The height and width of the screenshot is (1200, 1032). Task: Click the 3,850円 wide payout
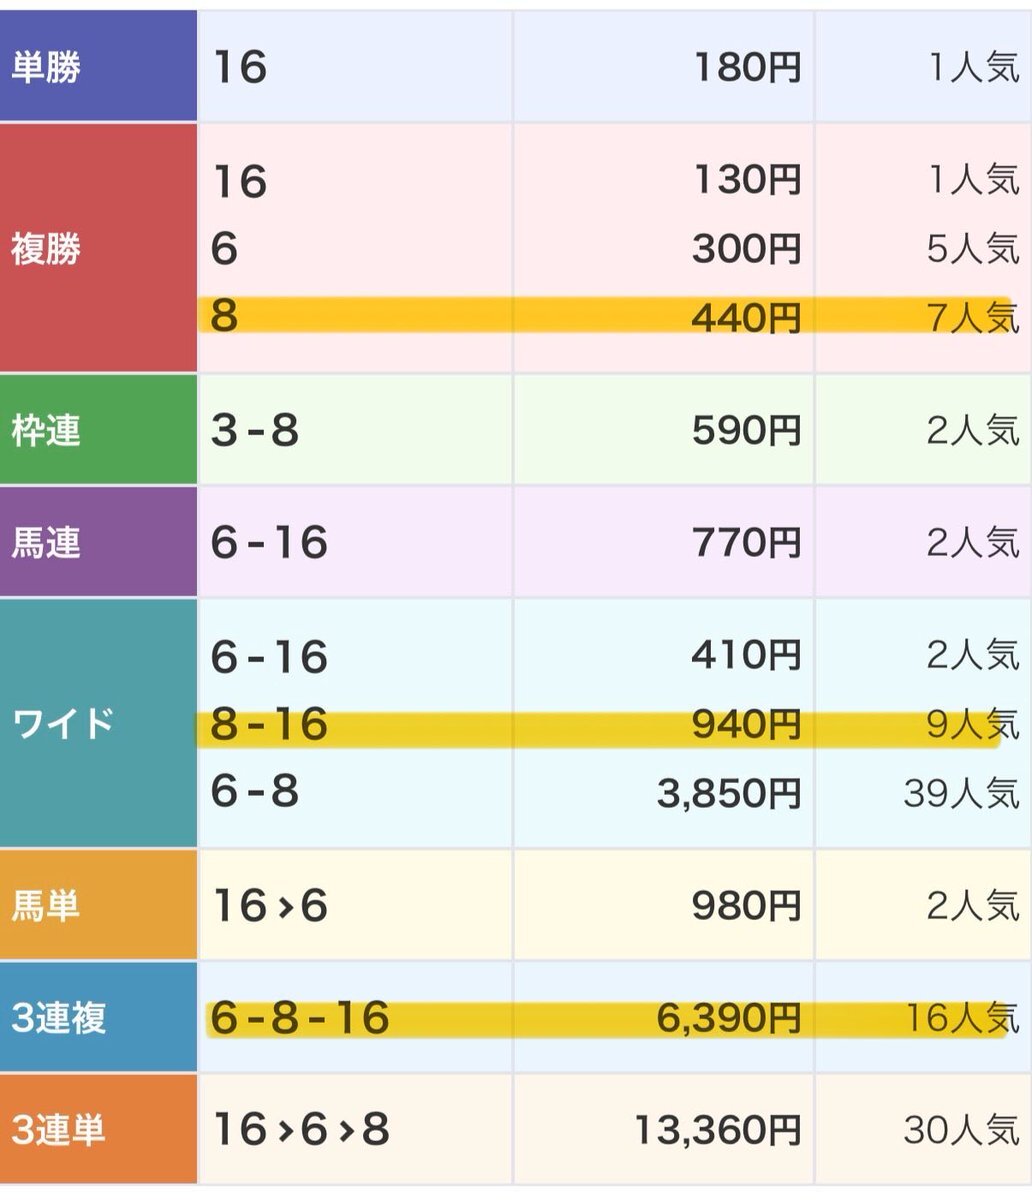pos(729,792)
